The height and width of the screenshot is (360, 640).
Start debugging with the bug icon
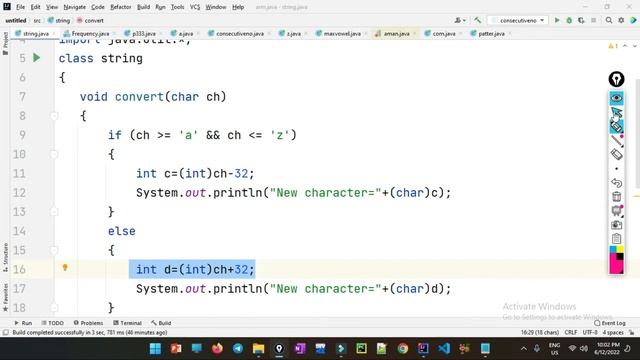pyautogui.click(x=569, y=20)
